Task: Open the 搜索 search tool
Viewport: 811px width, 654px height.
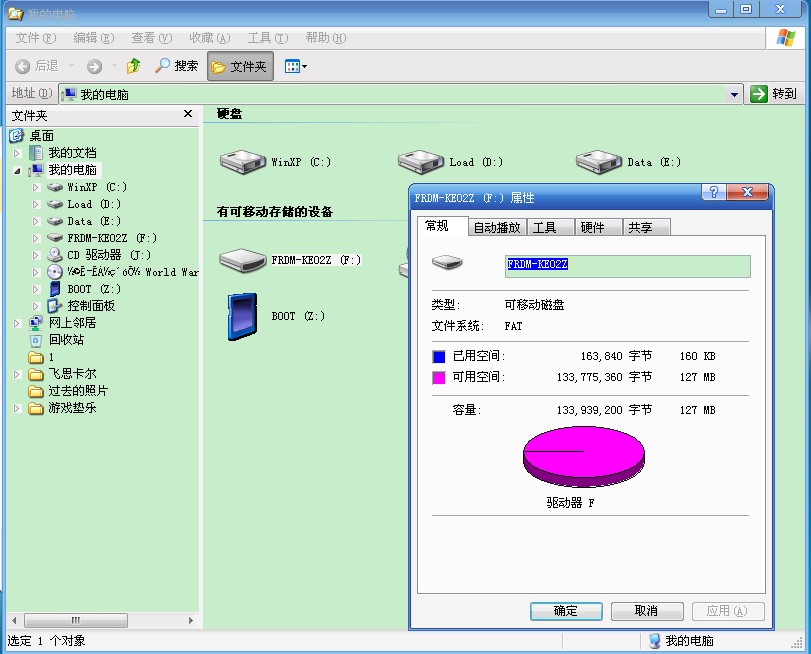Action: coord(176,66)
